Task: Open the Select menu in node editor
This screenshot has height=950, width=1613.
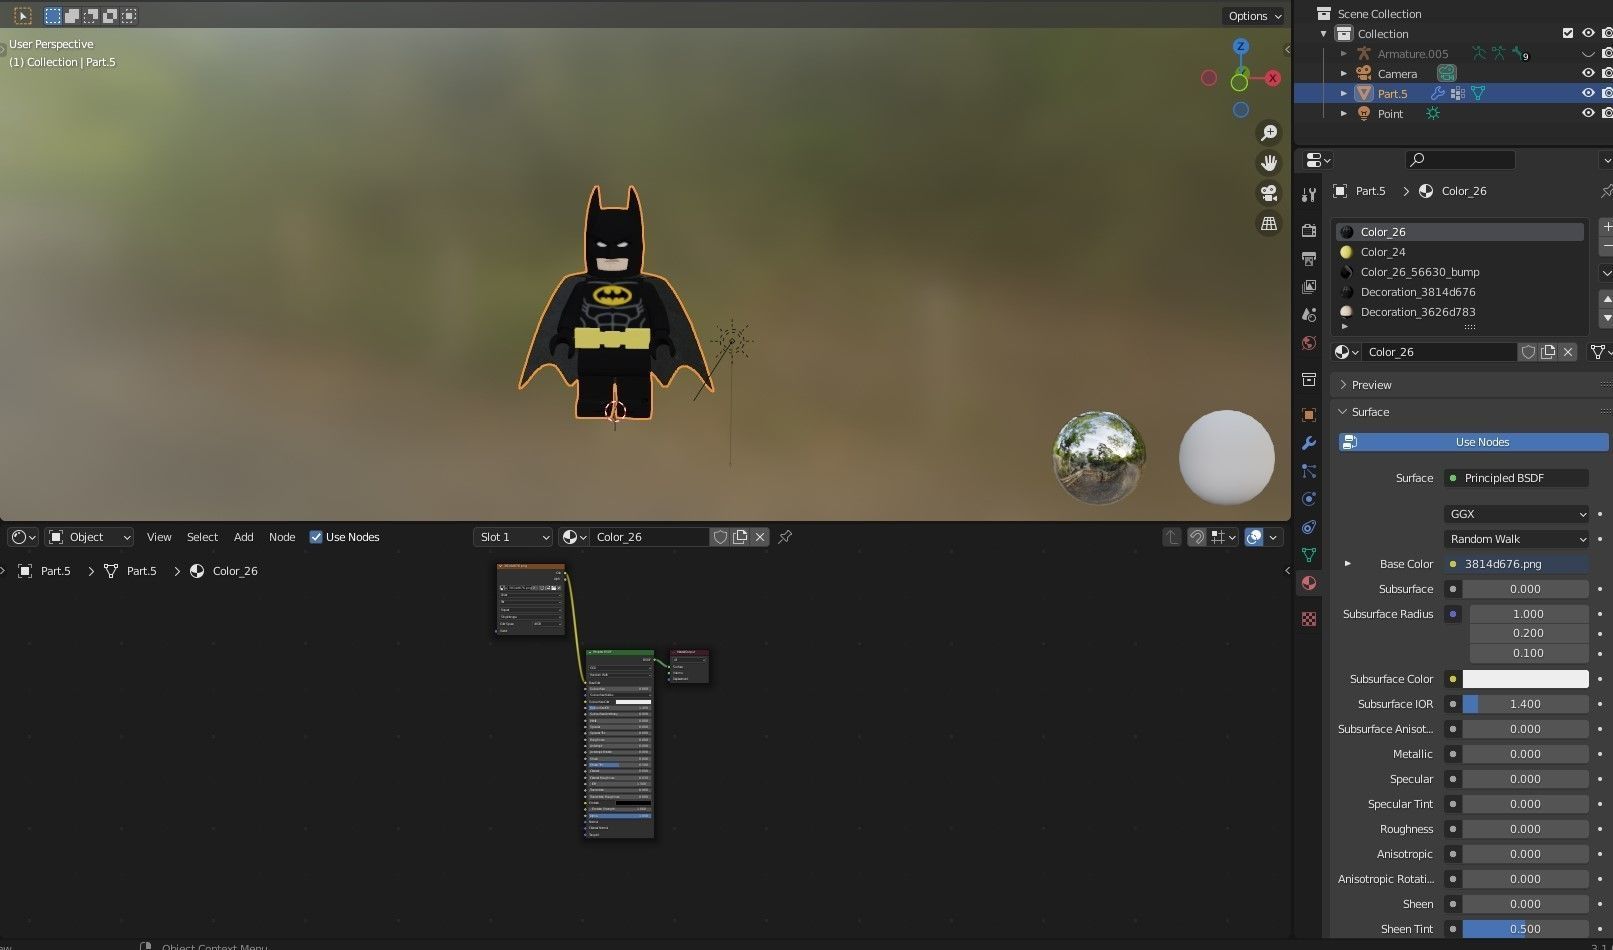Action: point(202,537)
